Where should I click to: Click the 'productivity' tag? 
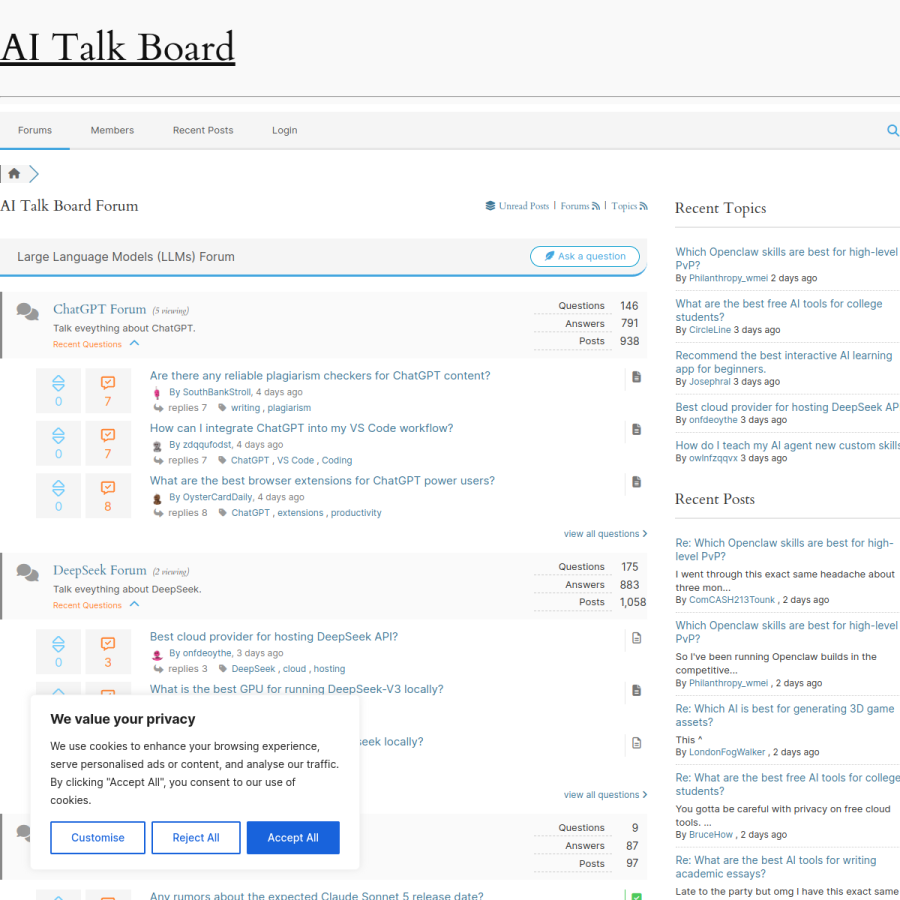[356, 513]
